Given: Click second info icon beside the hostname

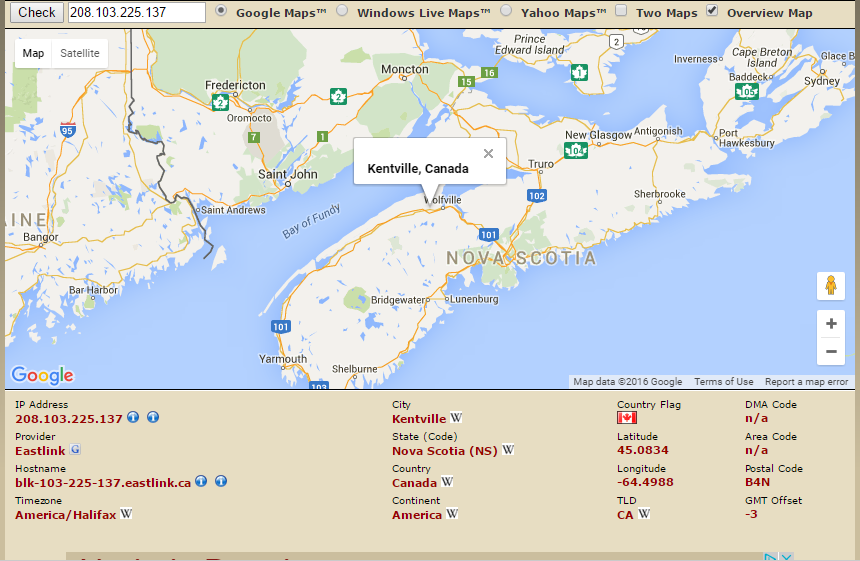Looking at the screenshot, I should tap(221, 481).
